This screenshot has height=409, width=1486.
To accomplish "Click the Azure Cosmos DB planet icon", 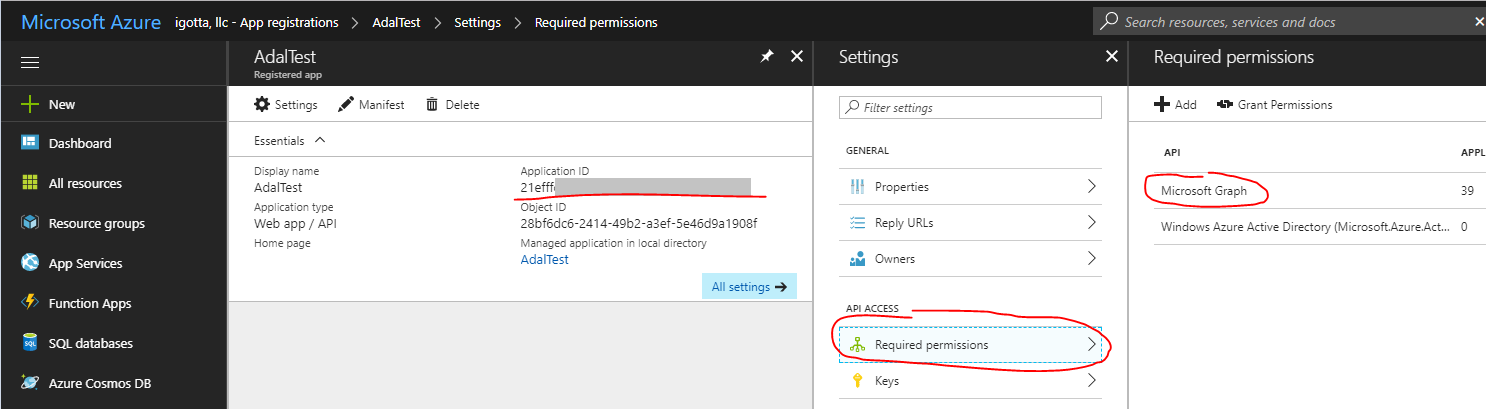I will coord(30,383).
